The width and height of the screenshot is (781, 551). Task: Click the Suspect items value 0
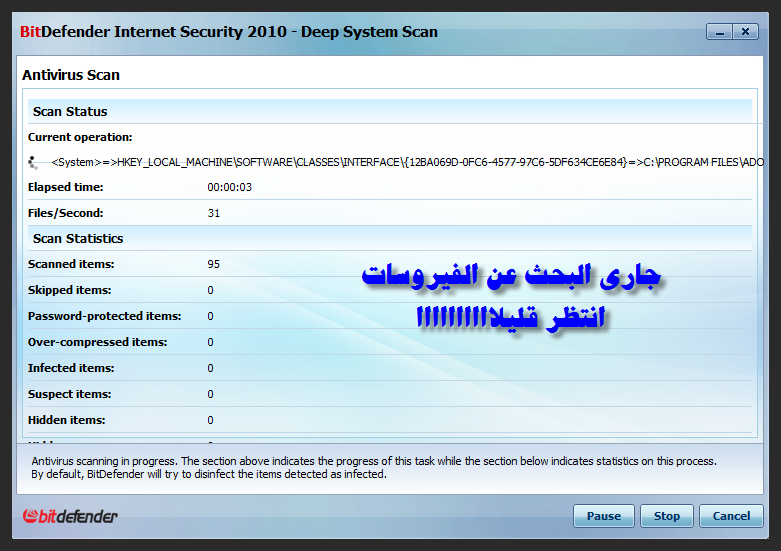210,394
